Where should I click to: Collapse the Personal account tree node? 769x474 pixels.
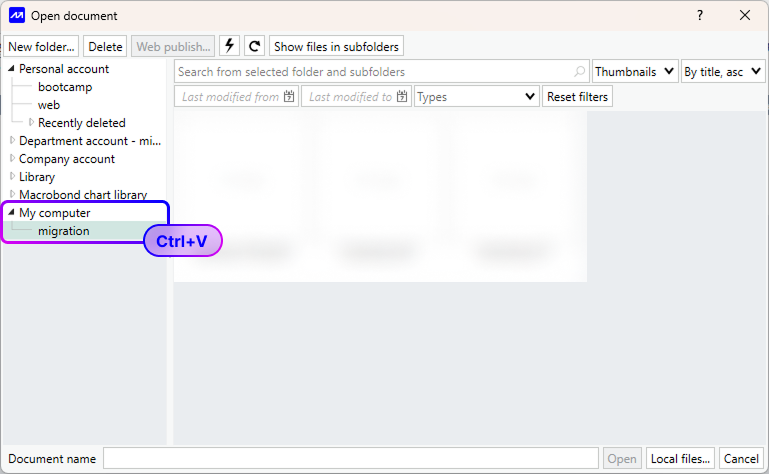(x=12, y=69)
